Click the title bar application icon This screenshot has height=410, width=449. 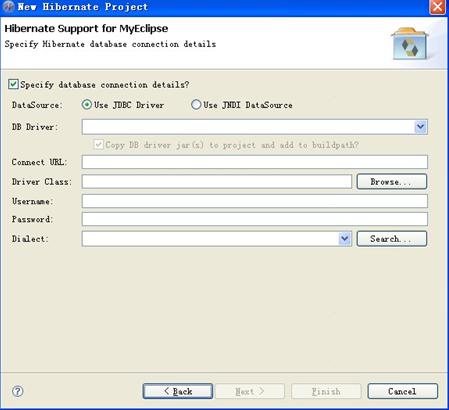coord(8,7)
